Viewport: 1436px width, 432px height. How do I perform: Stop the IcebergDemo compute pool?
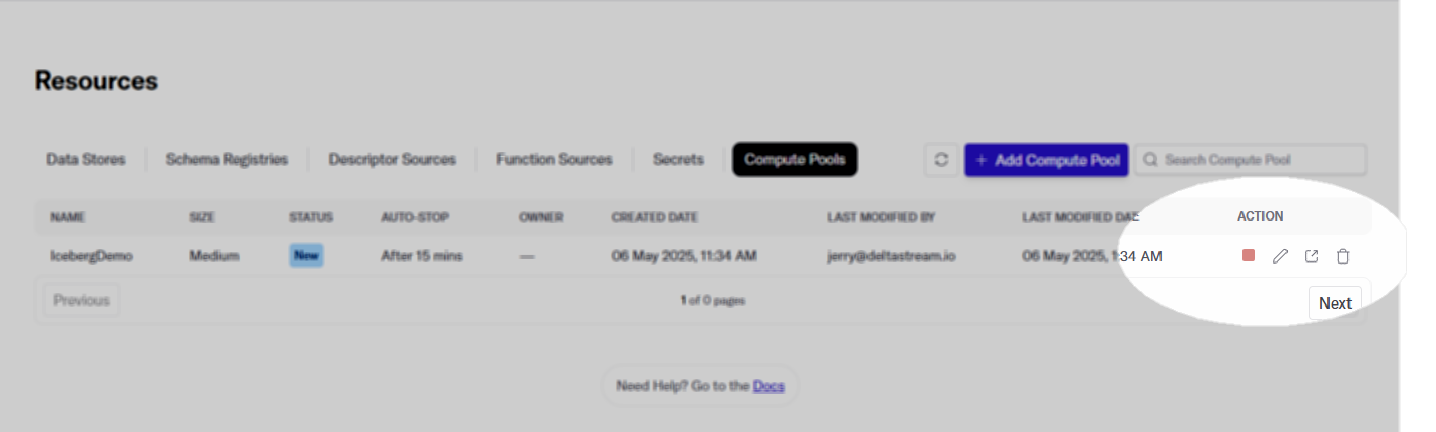[x=1248, y=256]
